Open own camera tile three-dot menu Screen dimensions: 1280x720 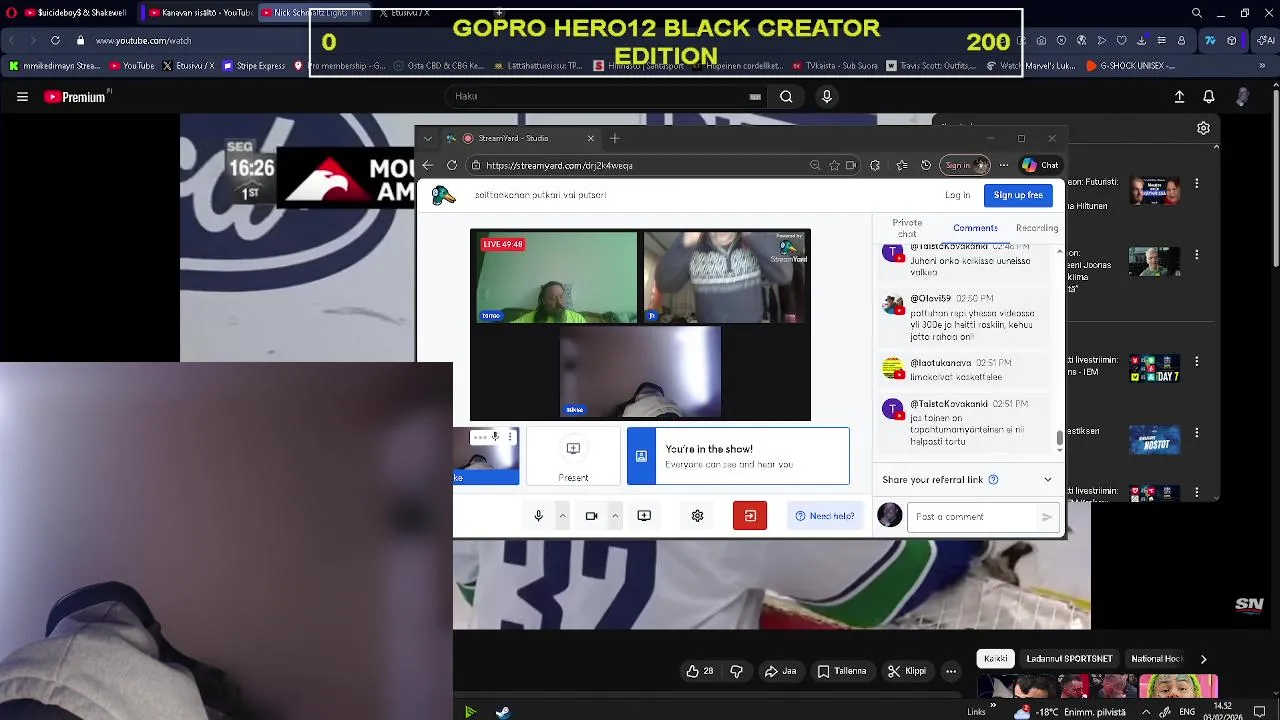click(x=510, y=437)
